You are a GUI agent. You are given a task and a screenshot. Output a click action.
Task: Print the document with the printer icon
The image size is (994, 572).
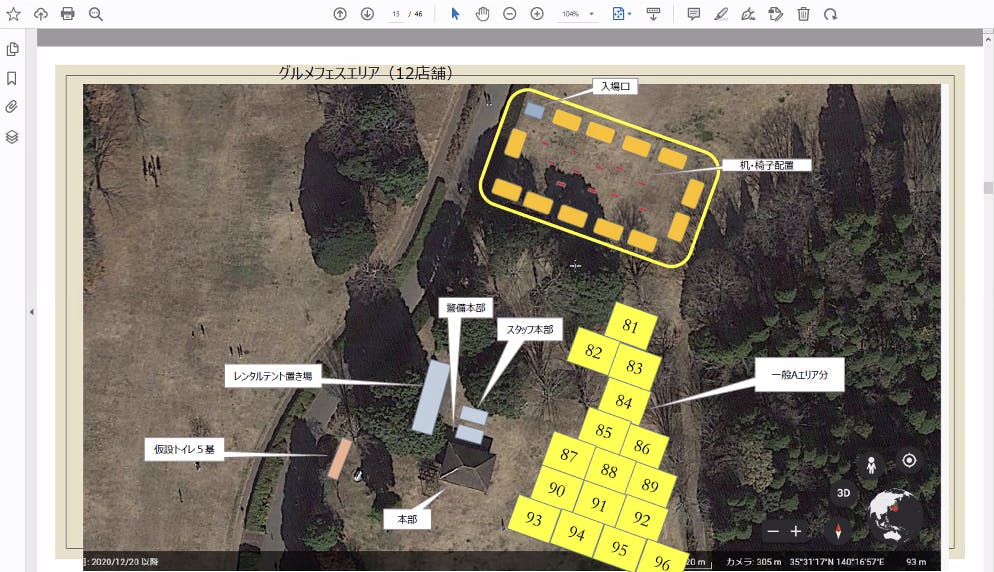point(68,14)
